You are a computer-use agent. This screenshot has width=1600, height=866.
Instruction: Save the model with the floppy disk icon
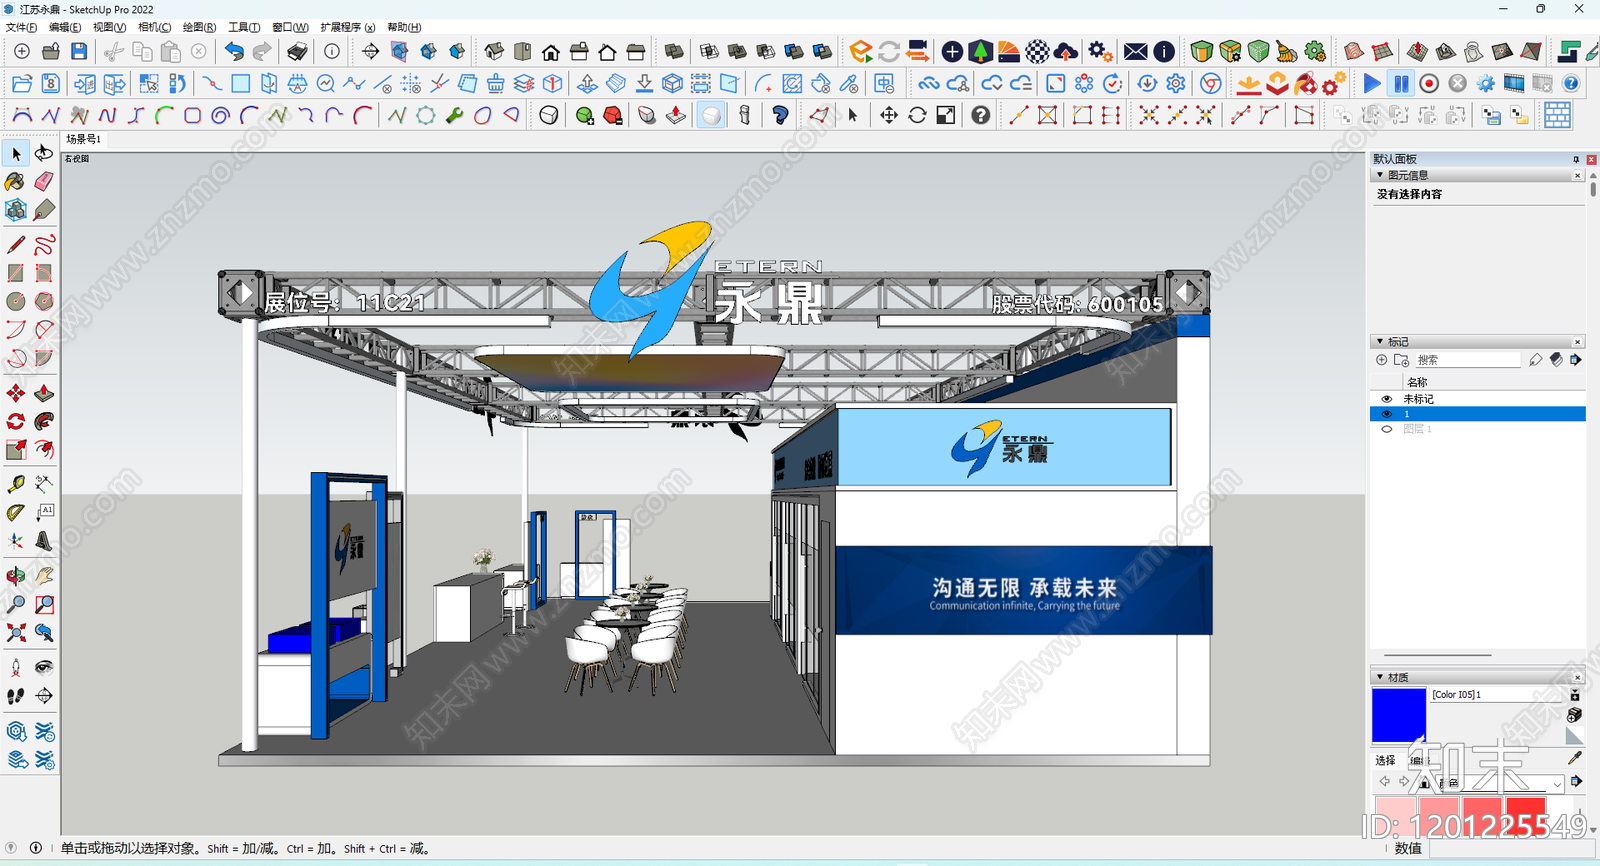point(79,51)
